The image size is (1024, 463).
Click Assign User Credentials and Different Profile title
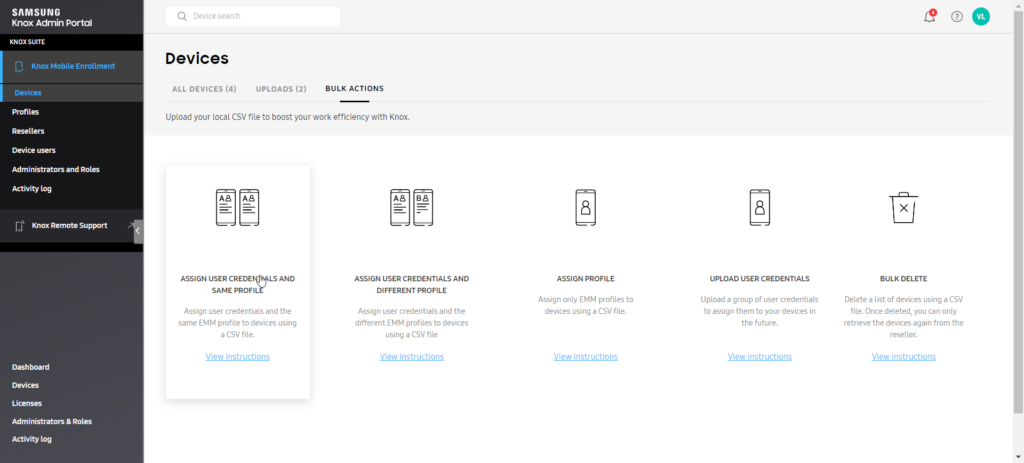point(411,285)
